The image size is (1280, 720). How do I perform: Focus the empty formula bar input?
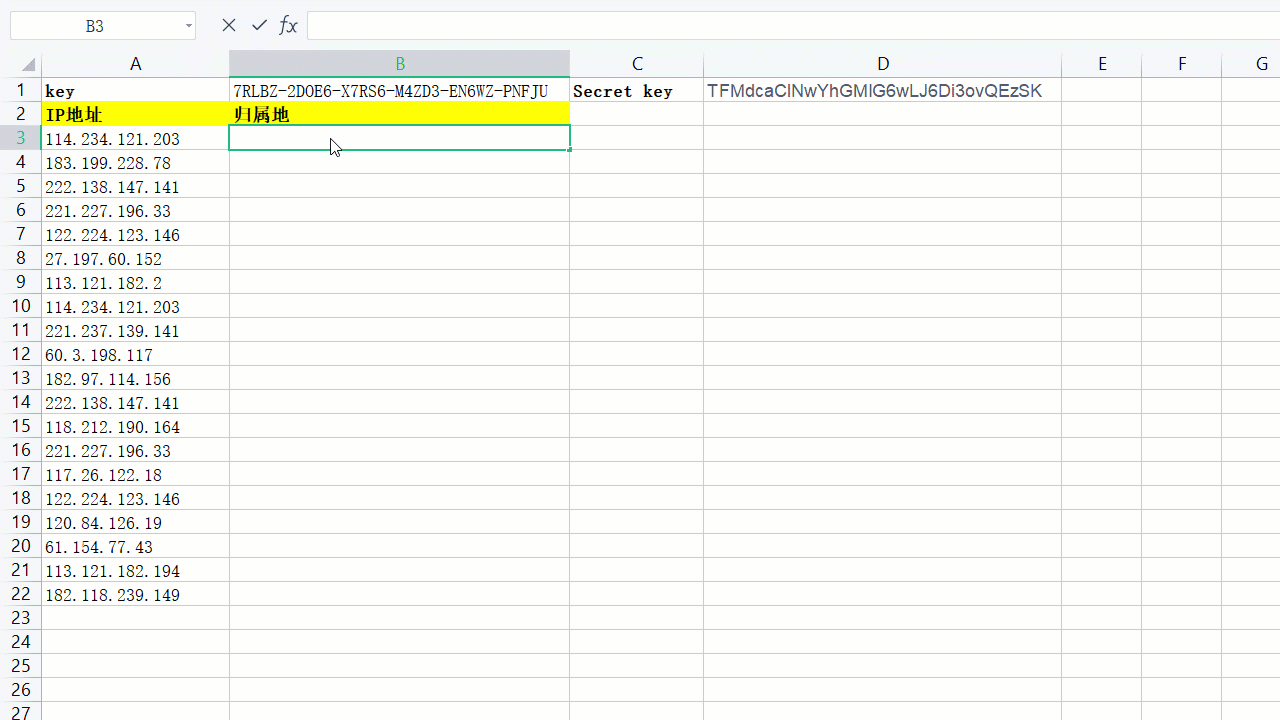[x=793, y=26]
